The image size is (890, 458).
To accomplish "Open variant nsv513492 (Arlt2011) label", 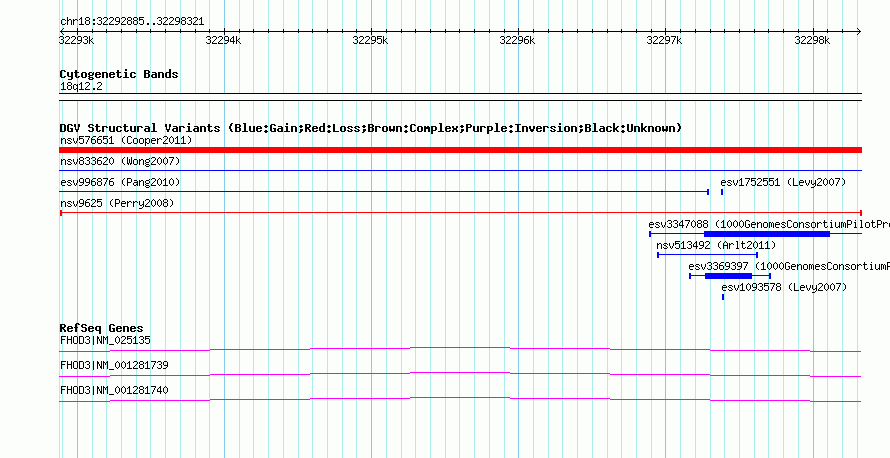I will click(x=716, y=245).
